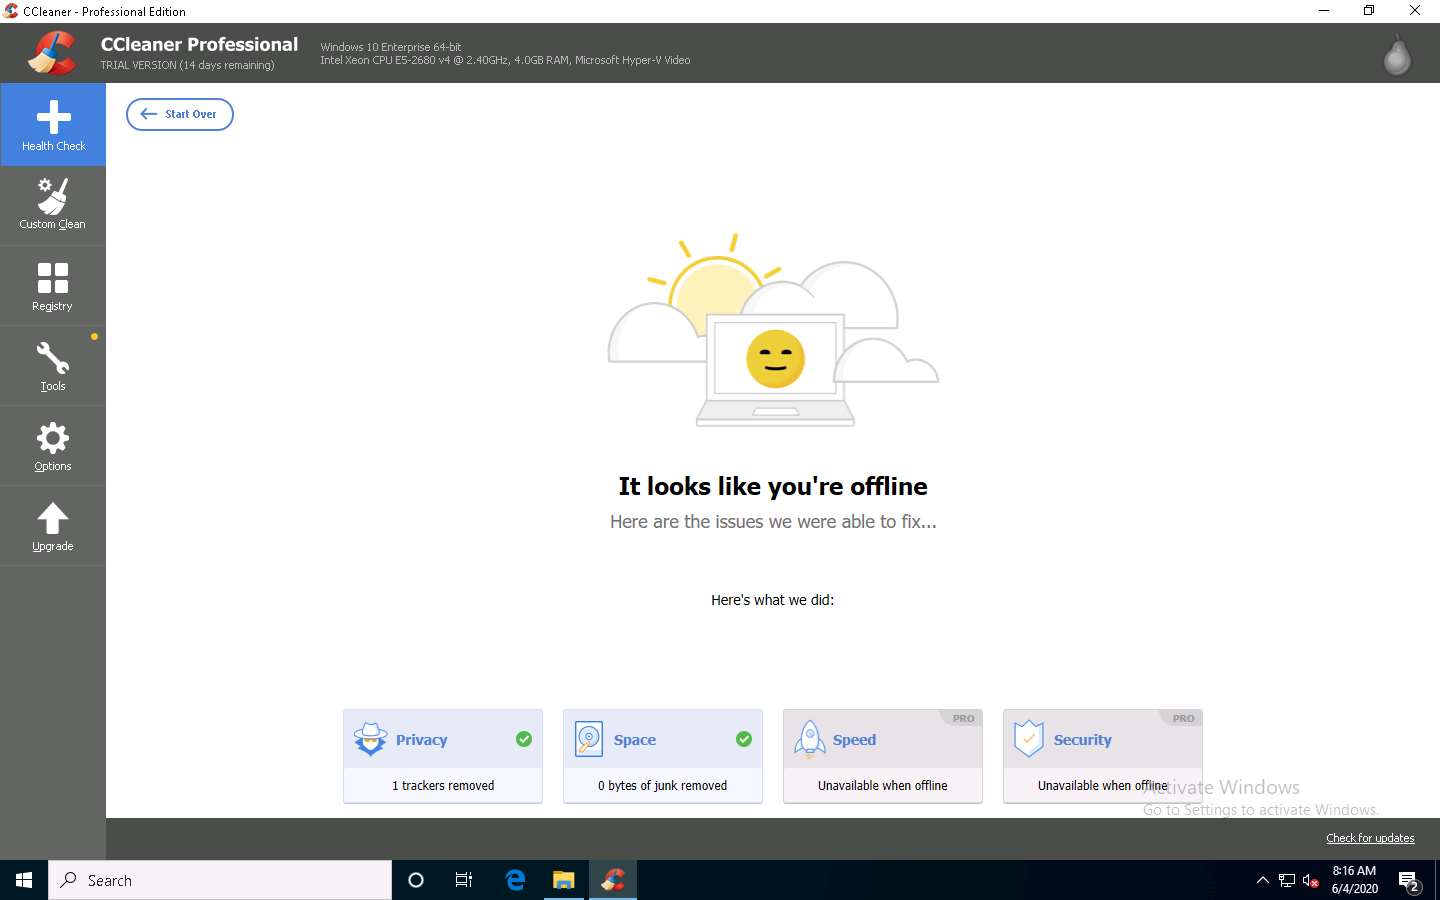This screenshot has width=1440, height=900.
Task: Open Task View from the taskbar
Action: click(x=464, y=880)
